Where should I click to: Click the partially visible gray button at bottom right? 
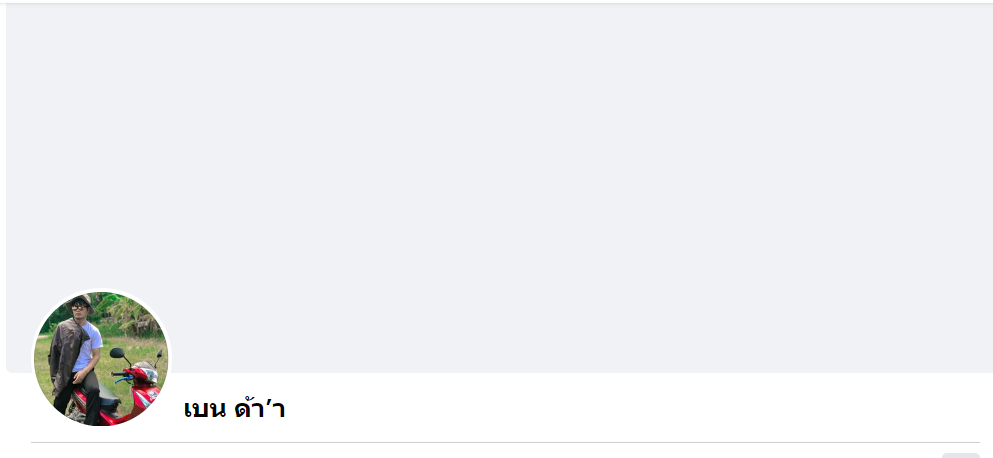960,455
